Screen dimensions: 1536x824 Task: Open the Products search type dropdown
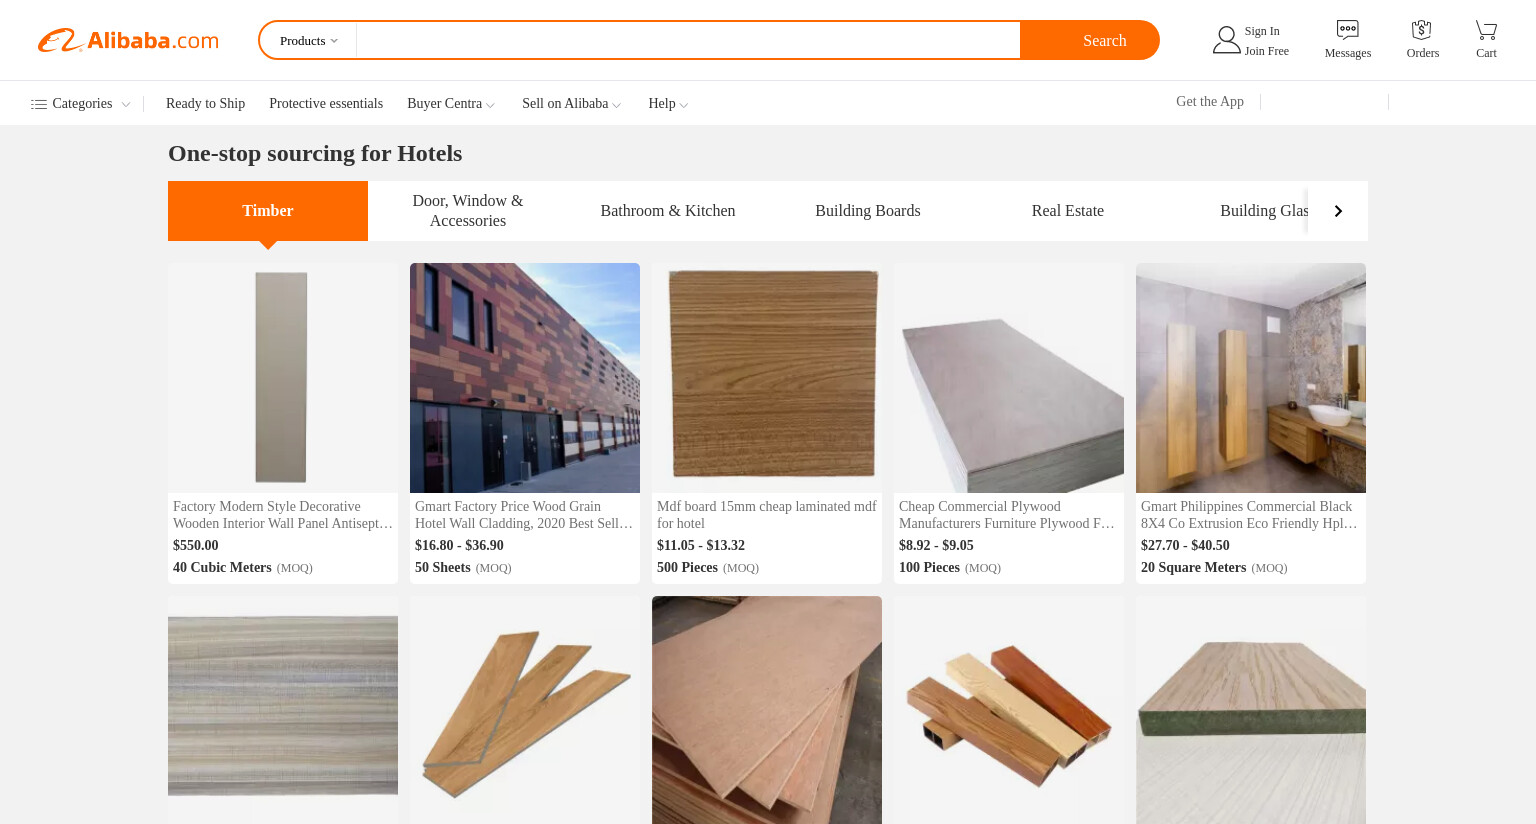tap(309, 41)
